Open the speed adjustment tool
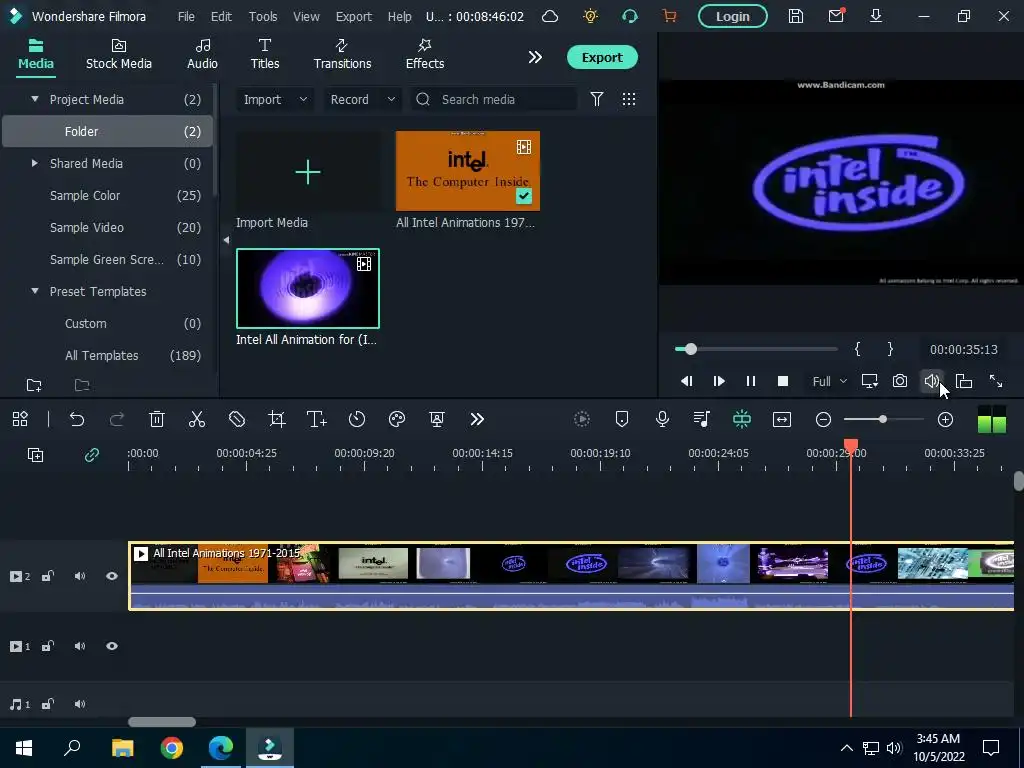1024x768 pixels. tap(357, 419)
